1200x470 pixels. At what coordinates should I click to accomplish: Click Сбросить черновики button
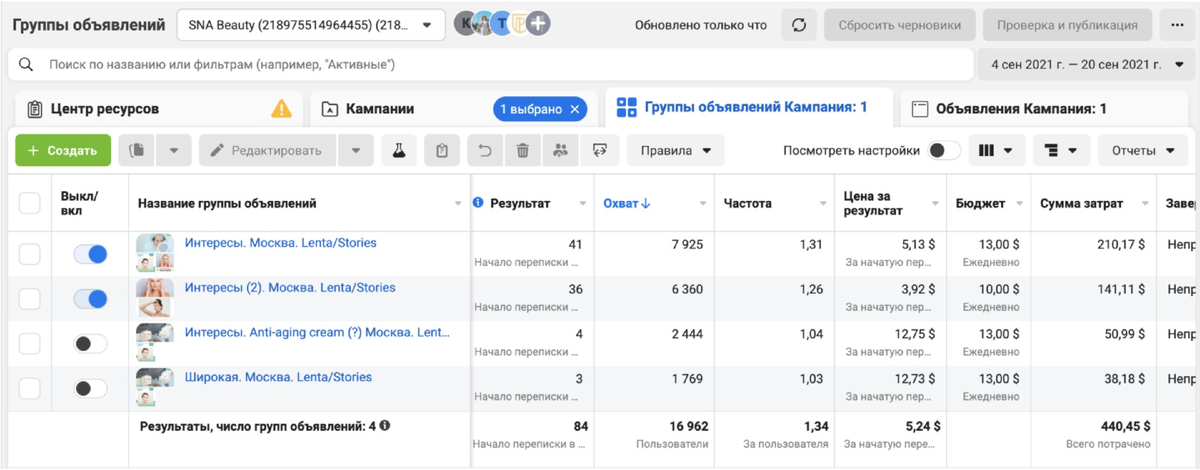pyautogui.click(x=900, y=25)
